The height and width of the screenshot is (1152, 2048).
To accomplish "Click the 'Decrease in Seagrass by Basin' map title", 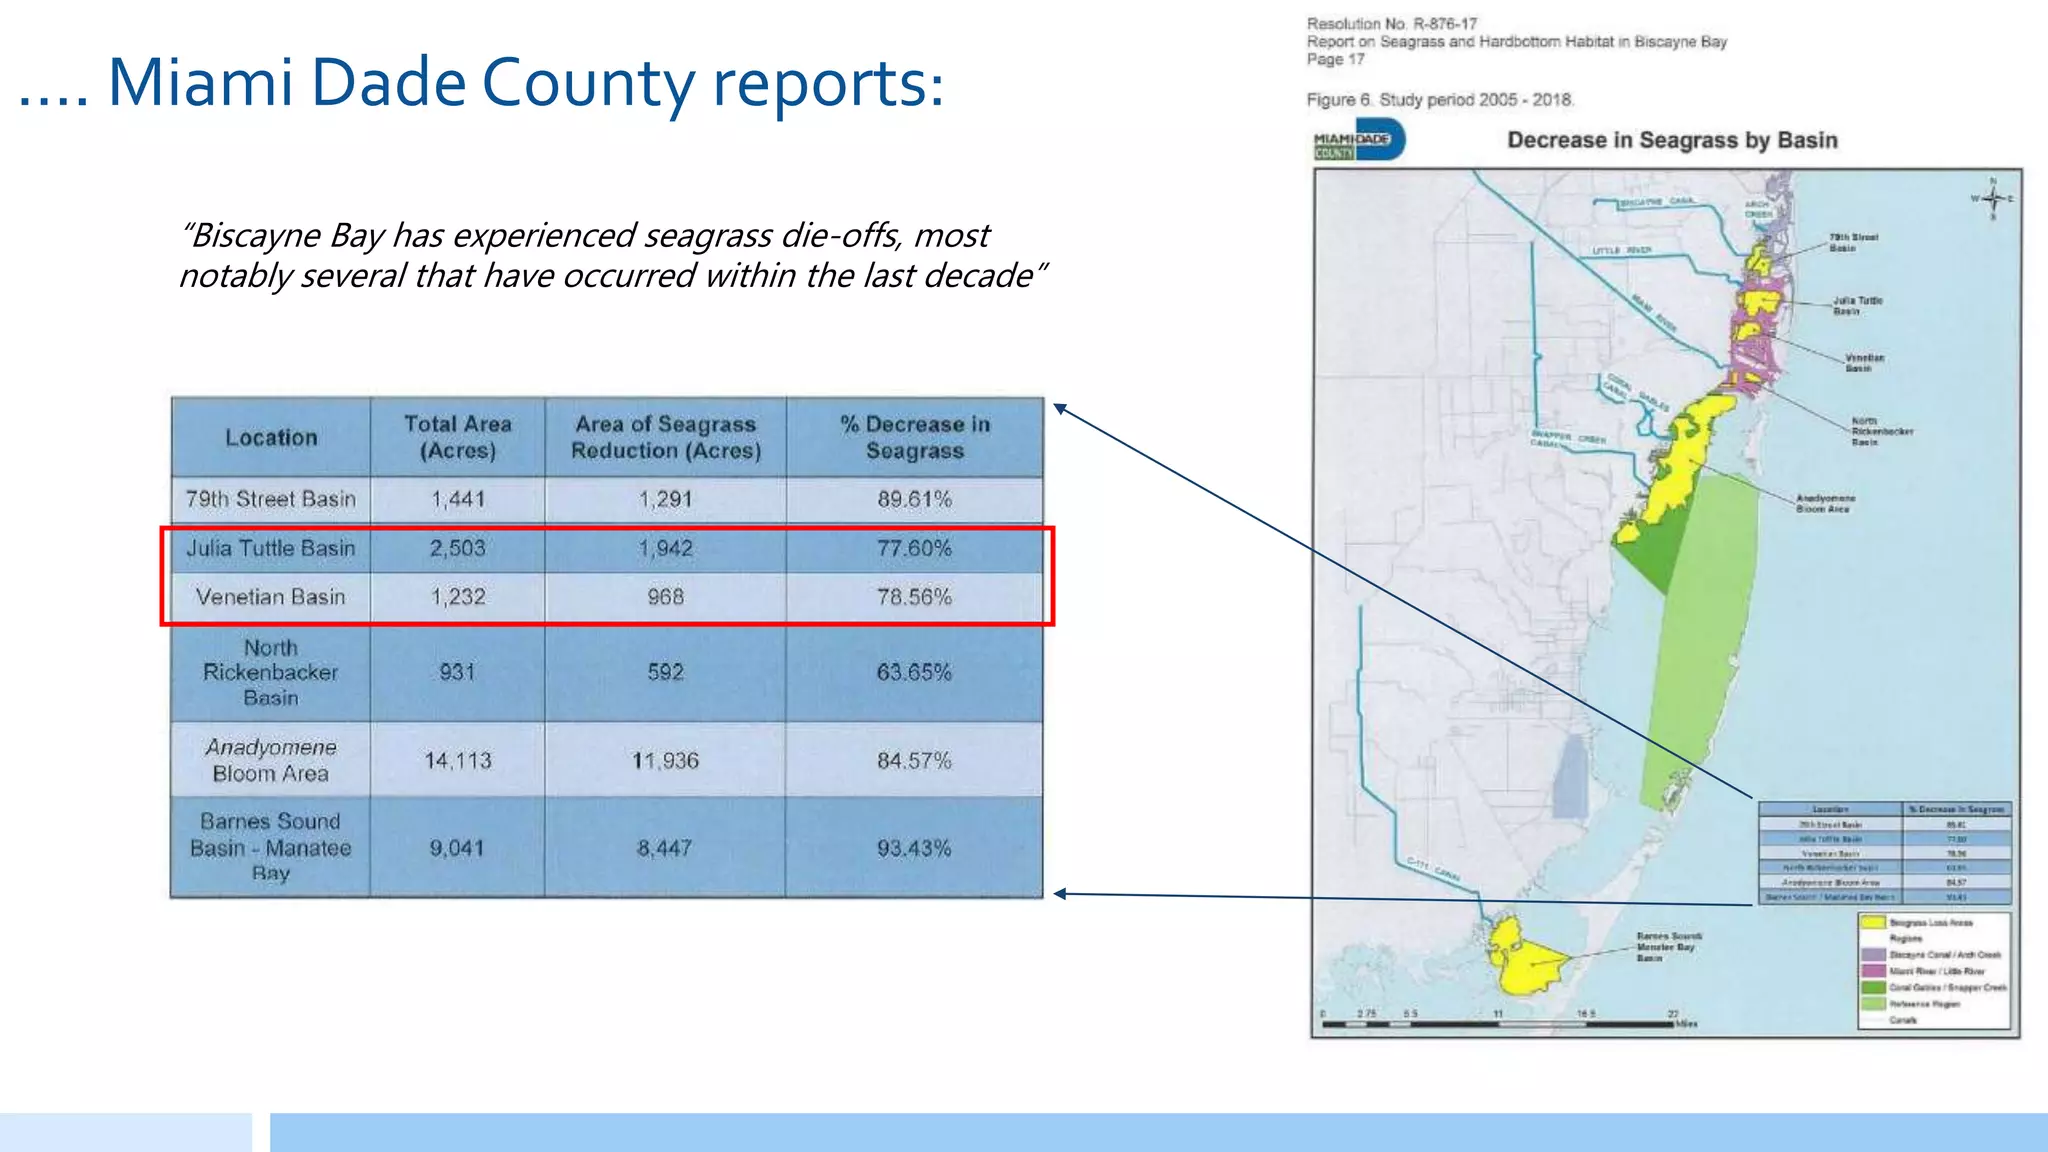I will pyautogui.click(x=1672, y=140).
